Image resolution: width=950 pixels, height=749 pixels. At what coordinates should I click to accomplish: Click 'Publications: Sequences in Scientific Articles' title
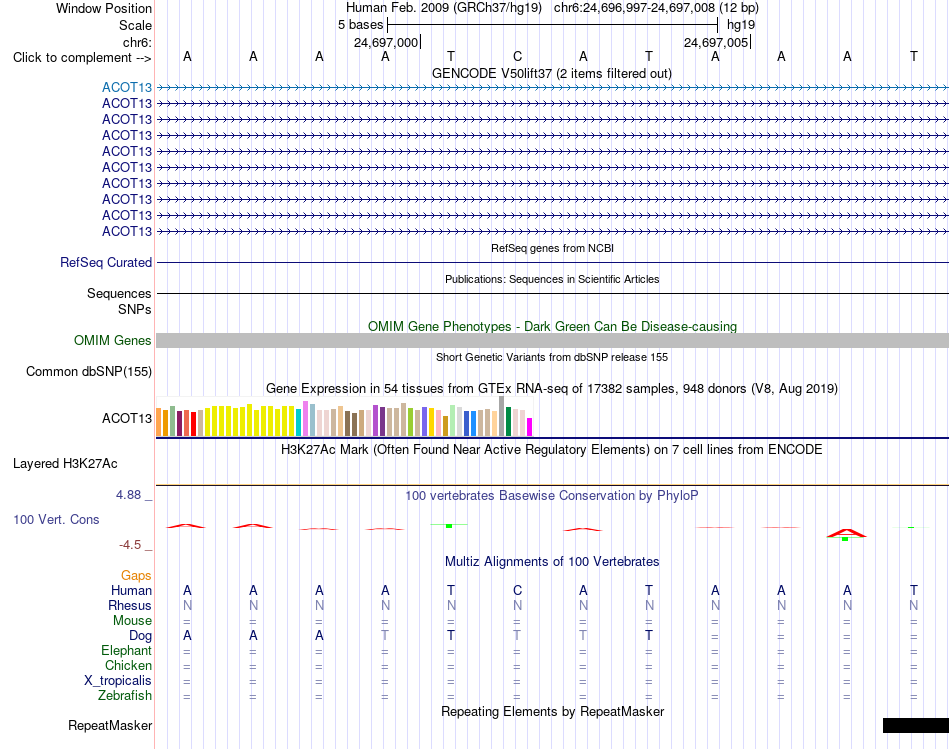(x=552, y=279)
